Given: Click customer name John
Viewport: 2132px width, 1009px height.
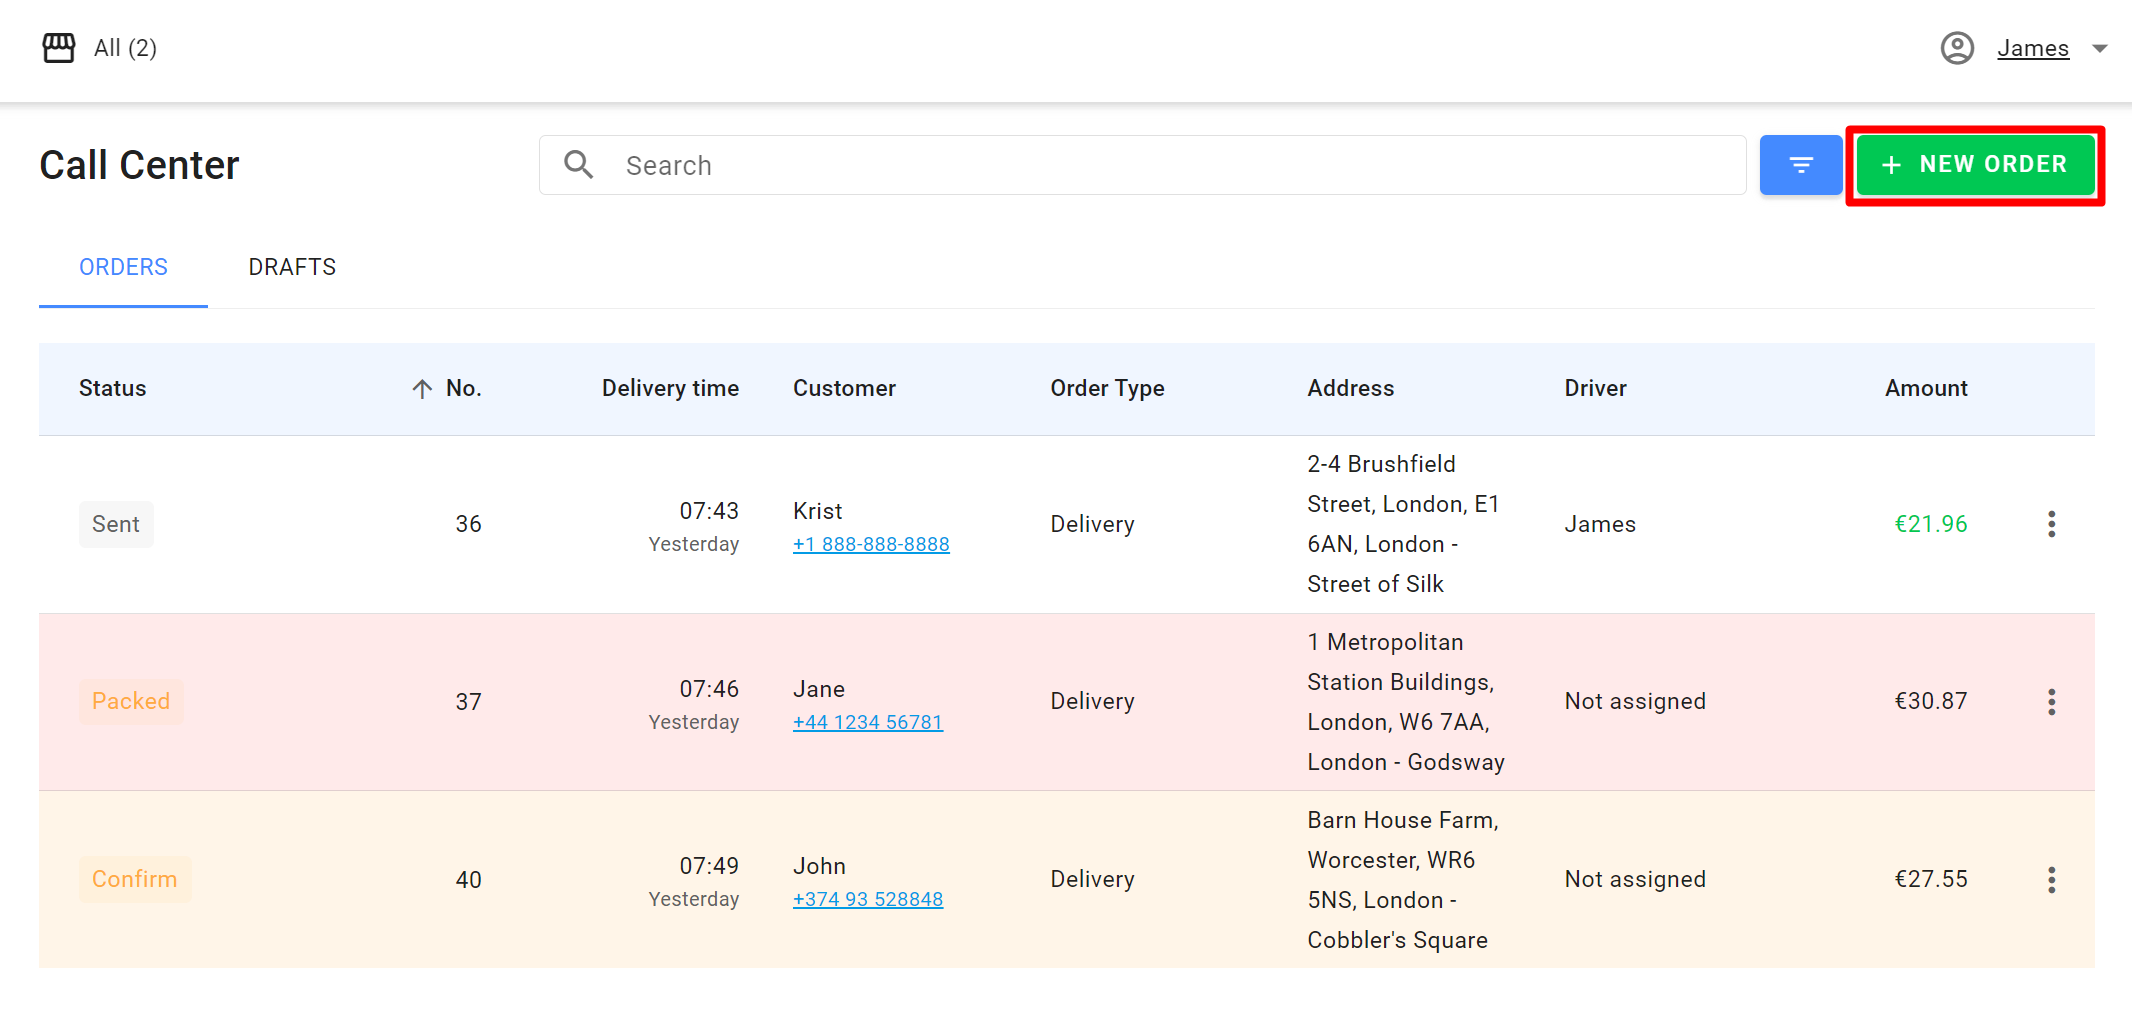Looking at the screenshot, I should 819,866.
